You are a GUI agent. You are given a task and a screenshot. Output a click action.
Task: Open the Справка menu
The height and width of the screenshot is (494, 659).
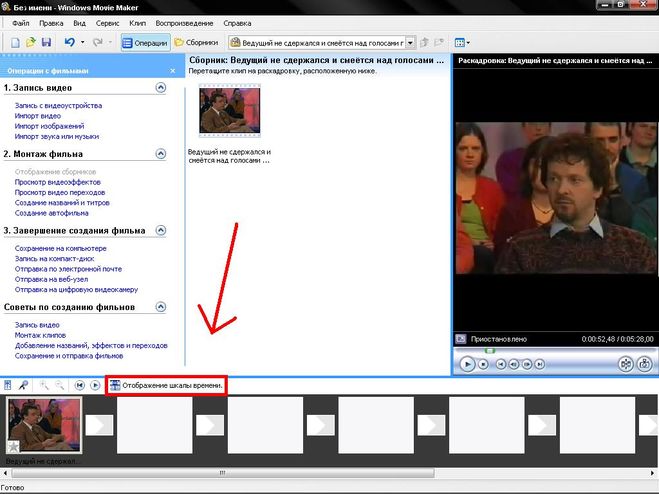(237, 23)
